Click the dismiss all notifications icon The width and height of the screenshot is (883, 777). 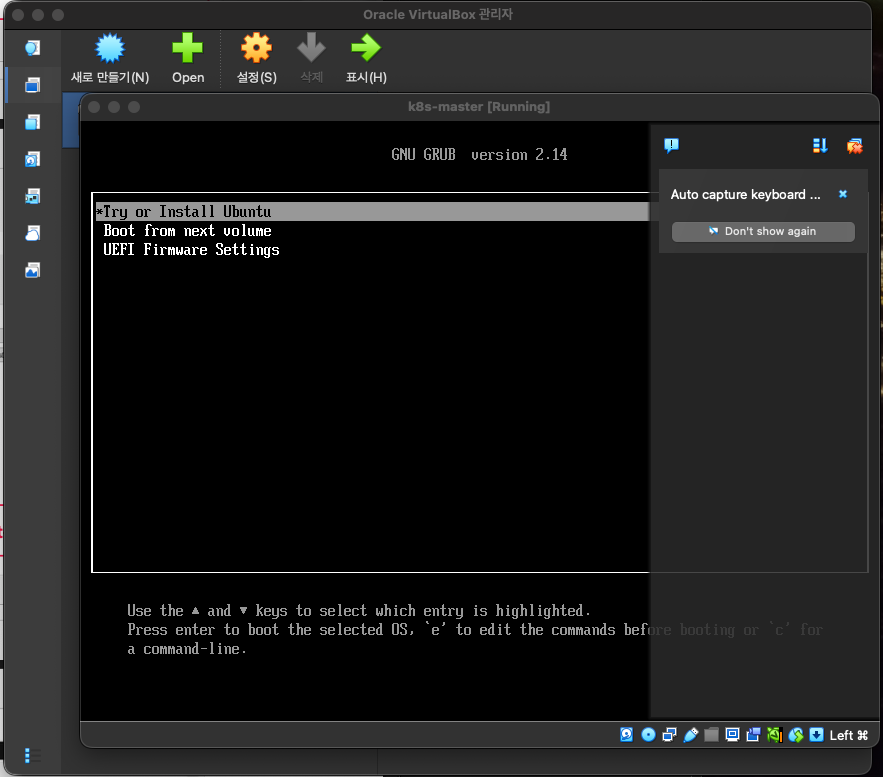tap(854, 146)
